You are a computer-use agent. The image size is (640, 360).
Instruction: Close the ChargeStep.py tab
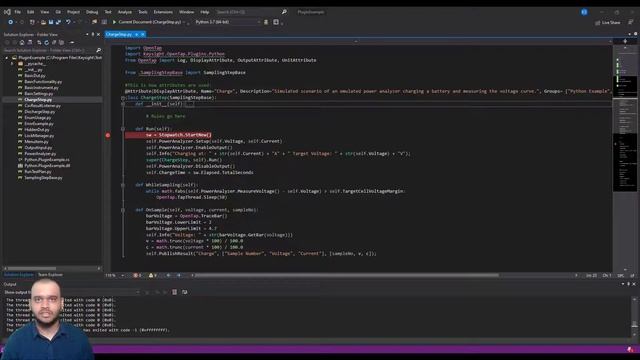click(142, 34)
